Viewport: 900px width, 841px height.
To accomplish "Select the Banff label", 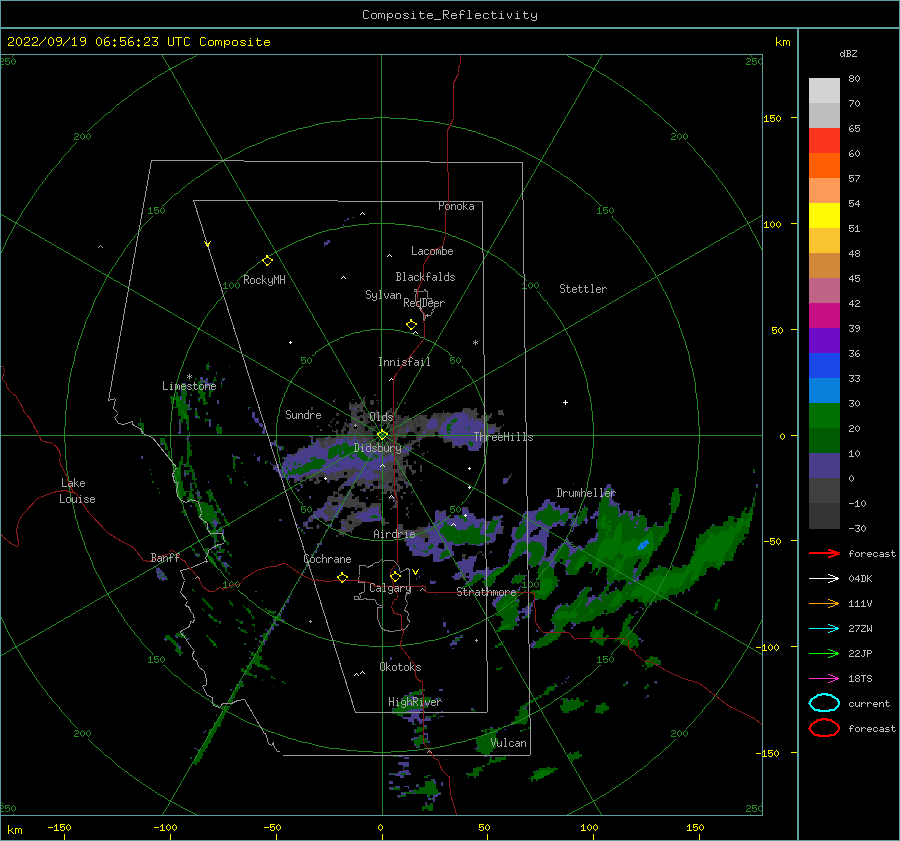I will [x=165, y=557].
